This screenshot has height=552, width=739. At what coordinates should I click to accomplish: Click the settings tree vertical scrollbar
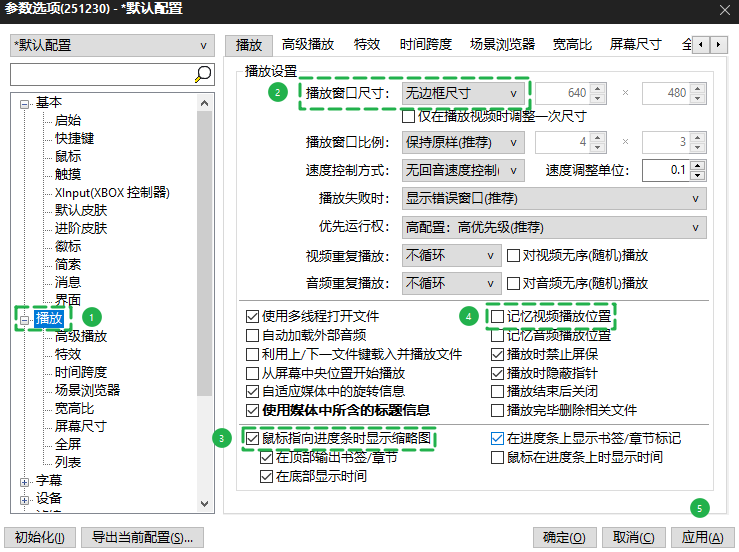205,300
